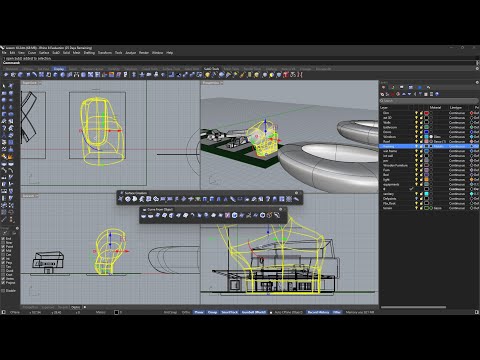Open the light layer orange color swatch
480x360 pixels.
click(426, 179)
